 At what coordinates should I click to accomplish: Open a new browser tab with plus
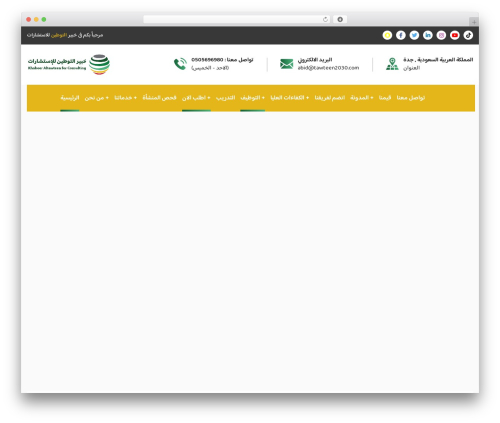point(474,22)
